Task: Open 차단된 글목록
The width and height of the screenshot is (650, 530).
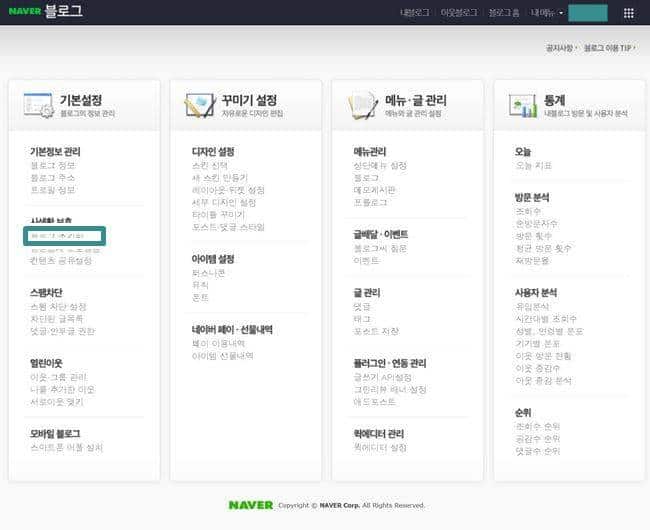Action: [x=57, y=319]
